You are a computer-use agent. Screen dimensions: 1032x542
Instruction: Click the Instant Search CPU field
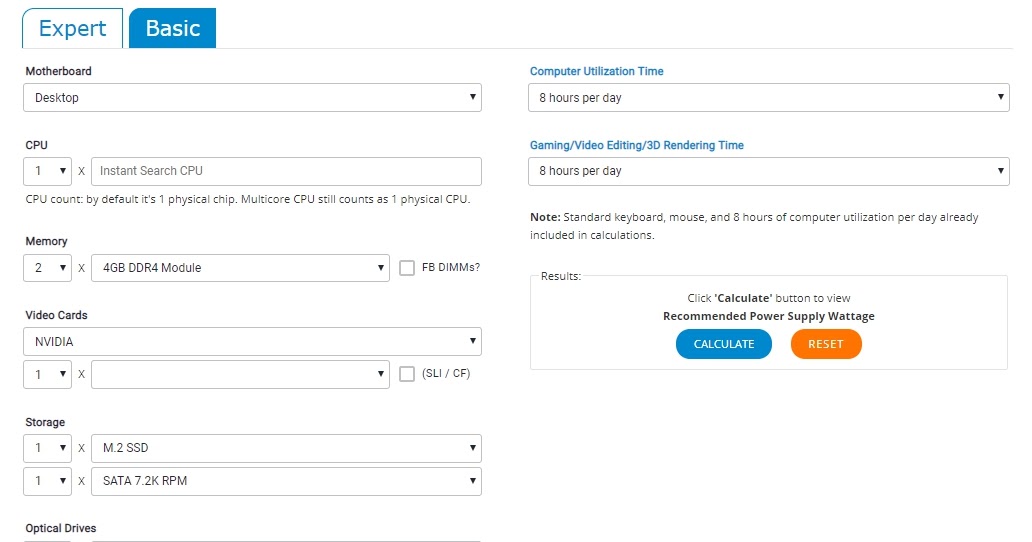tap(286, 171)
